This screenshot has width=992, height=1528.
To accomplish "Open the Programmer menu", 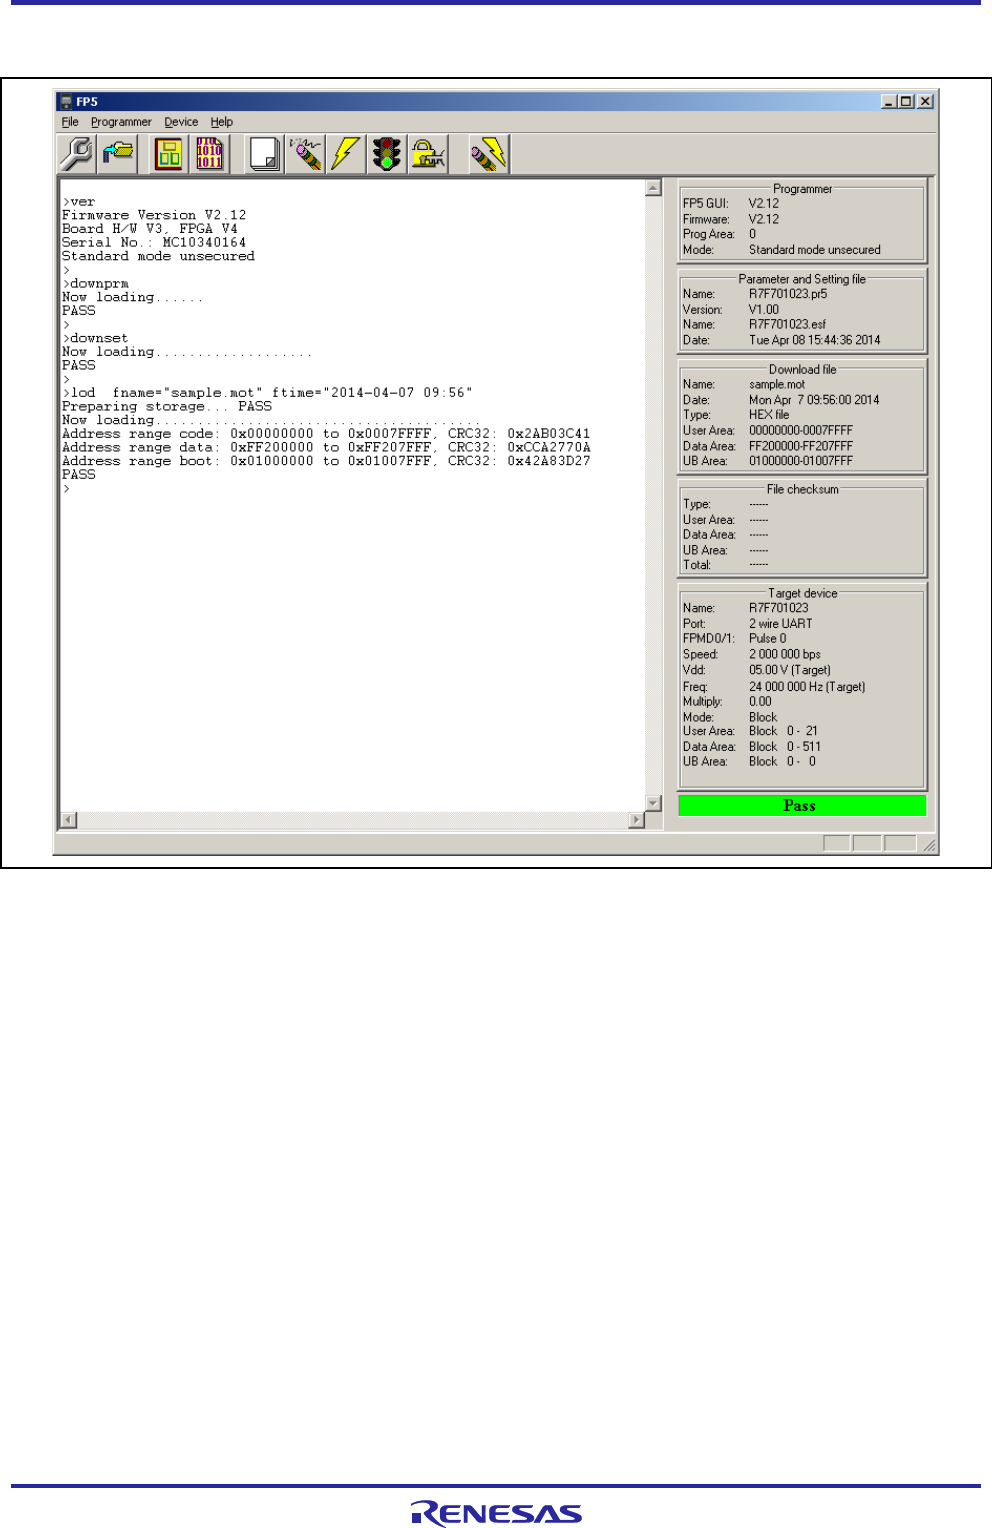I will [x=121, y=122].
